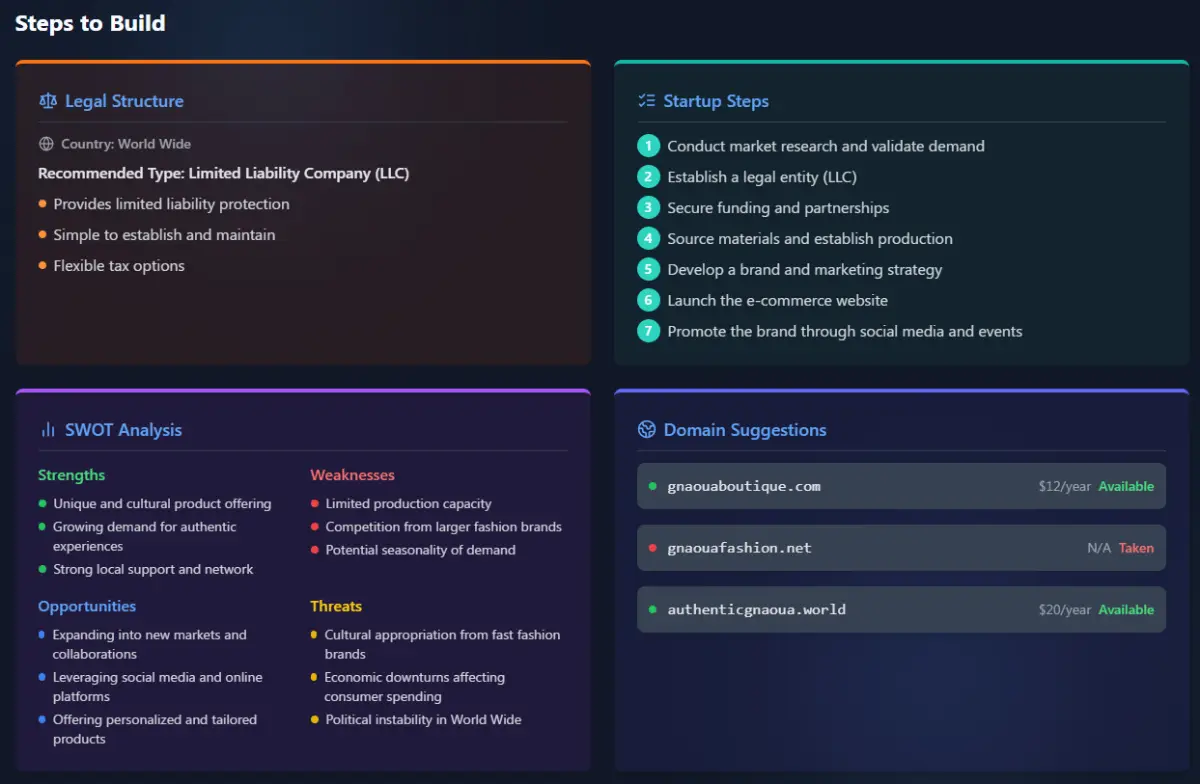Select the gnaouaboutique.com domain name
1200x784 pixels.
point(744,486)
